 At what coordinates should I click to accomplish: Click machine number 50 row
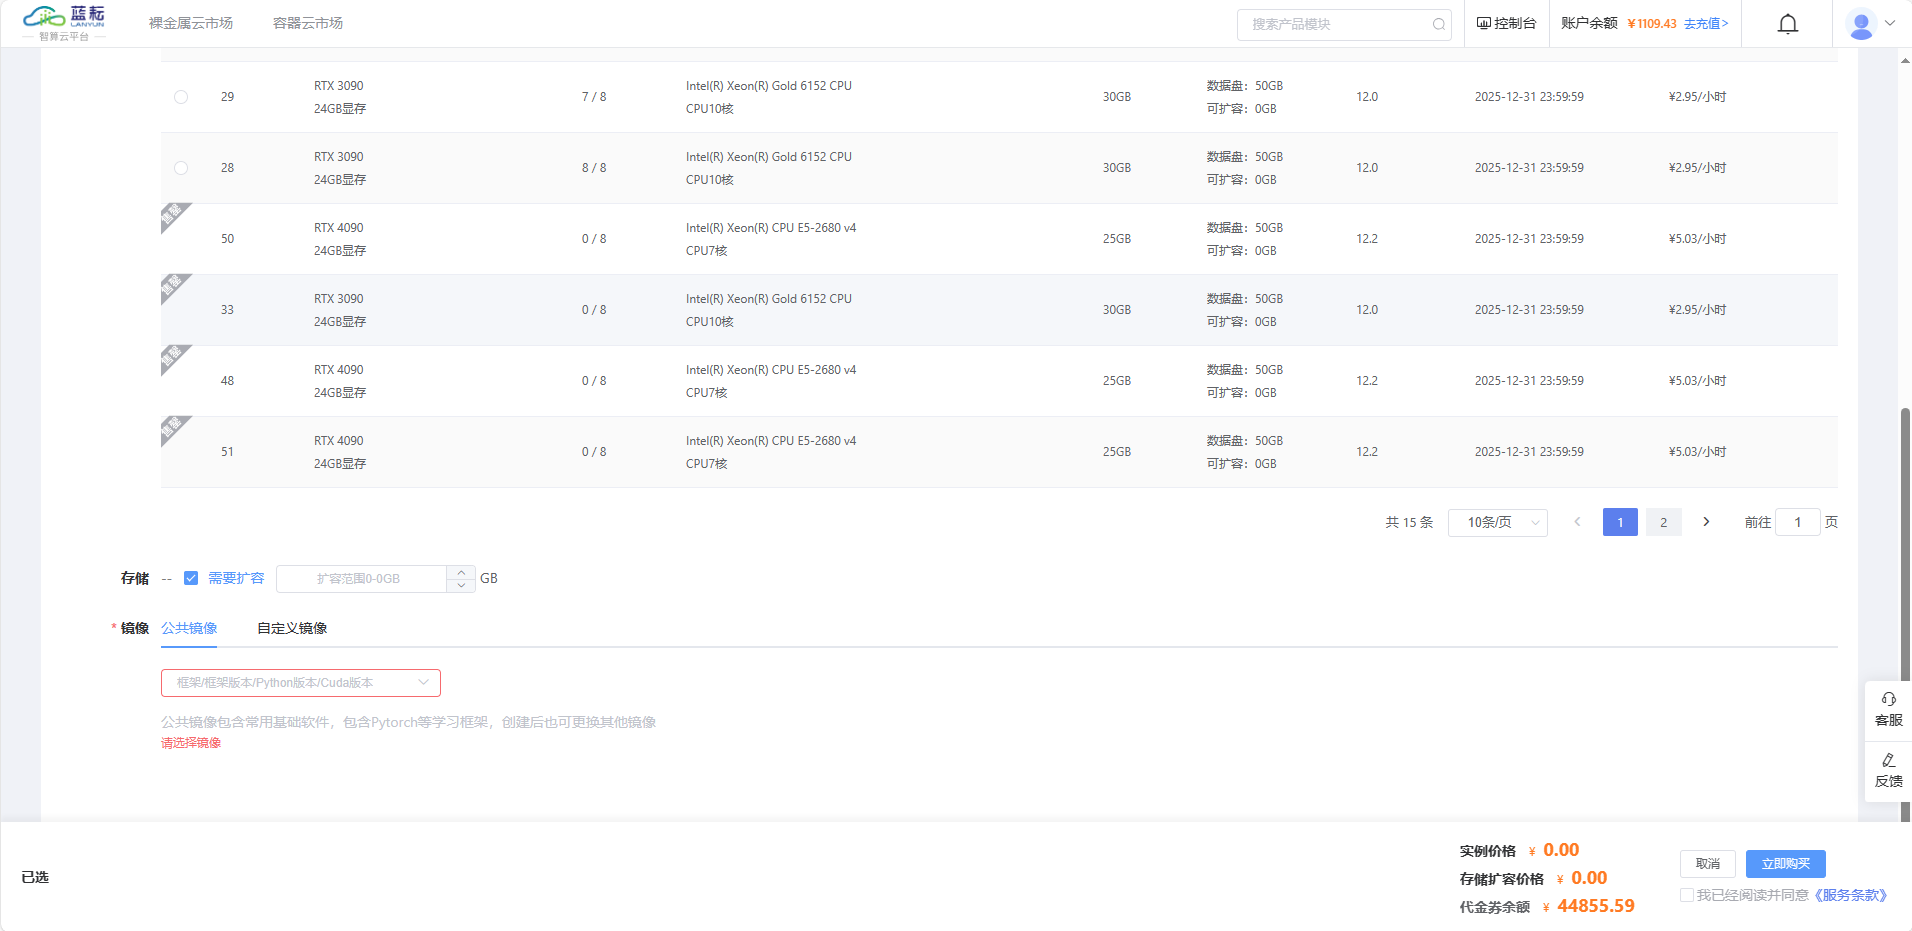click(999, 239)
